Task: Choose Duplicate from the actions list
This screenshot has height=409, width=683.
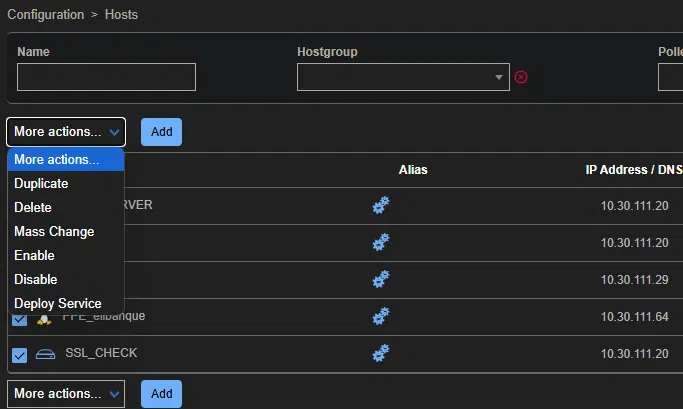Action: click(41, 184)
